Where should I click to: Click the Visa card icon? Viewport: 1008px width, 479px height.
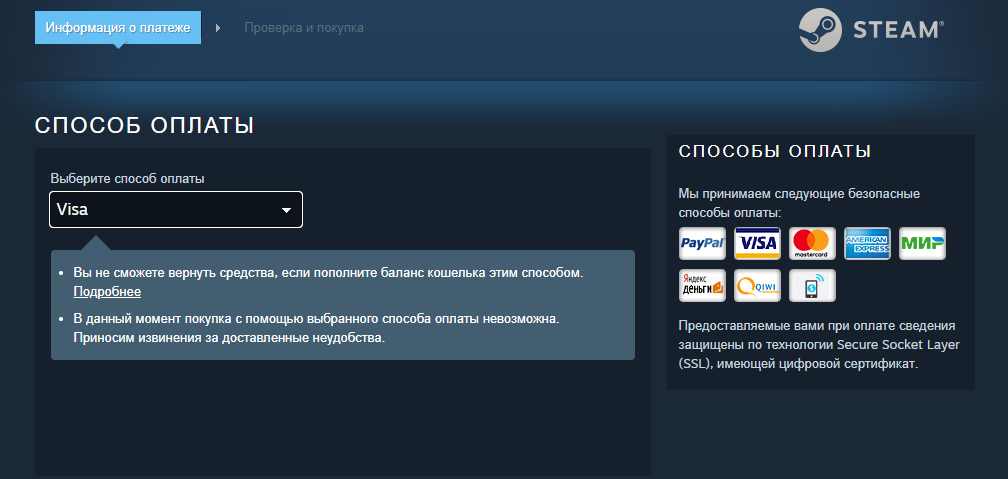click(757, 243)
